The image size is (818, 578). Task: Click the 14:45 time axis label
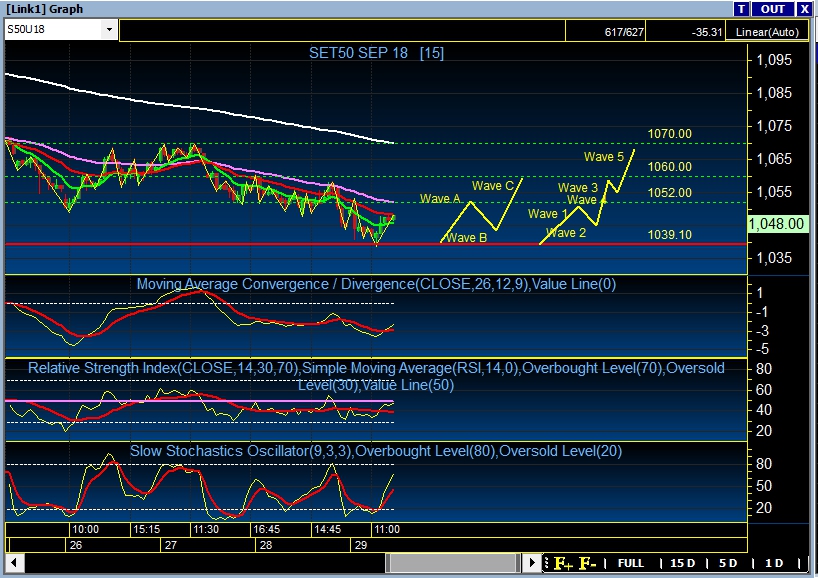pos(327,529)
